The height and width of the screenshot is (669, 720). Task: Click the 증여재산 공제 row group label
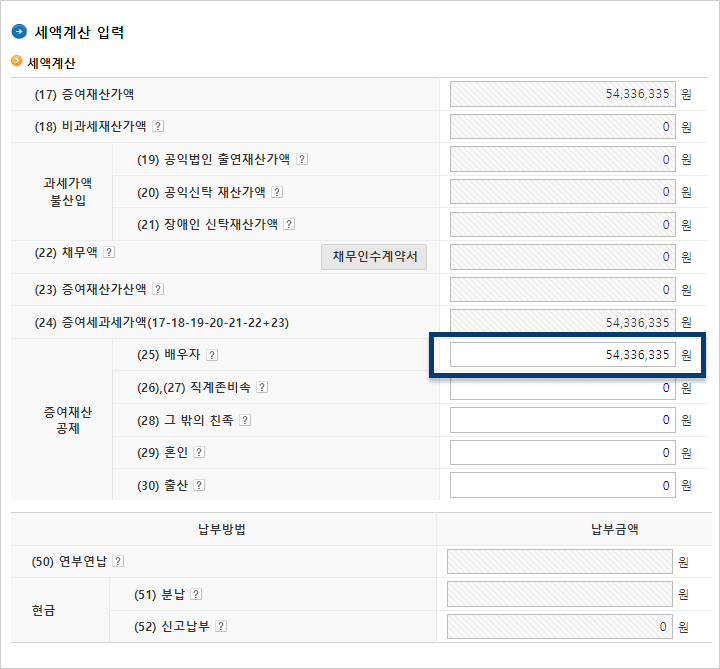coord(68,420)
